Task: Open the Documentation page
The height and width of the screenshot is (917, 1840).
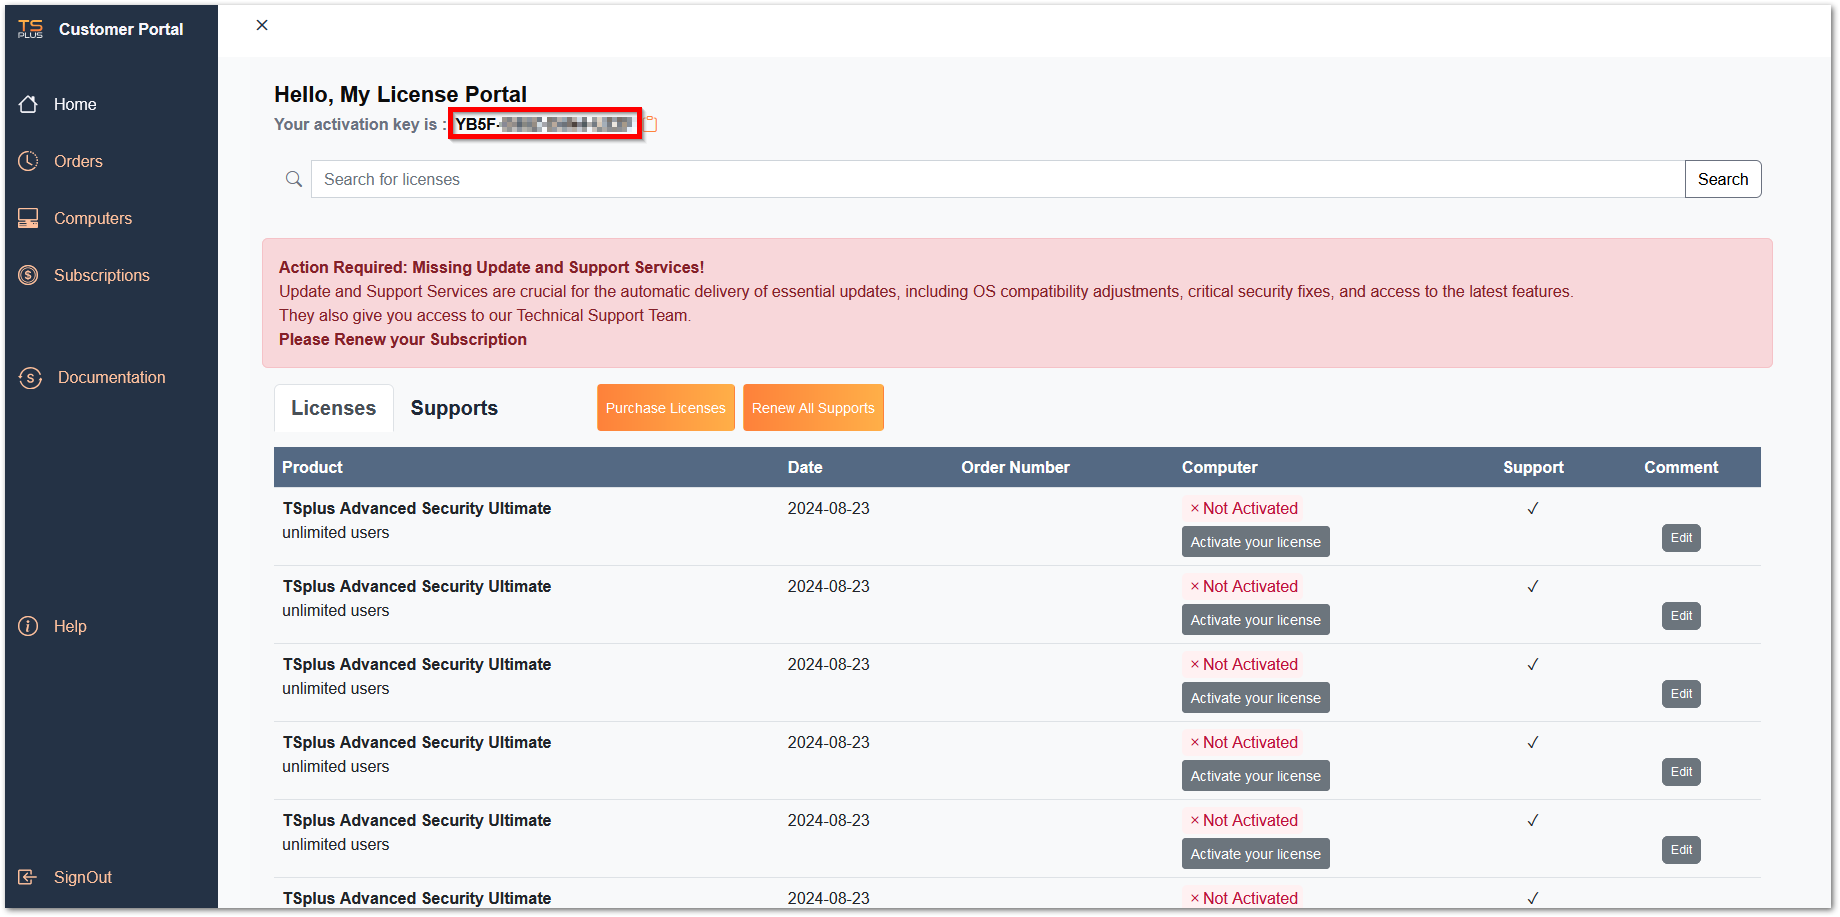Action: [x=111, y=377]
